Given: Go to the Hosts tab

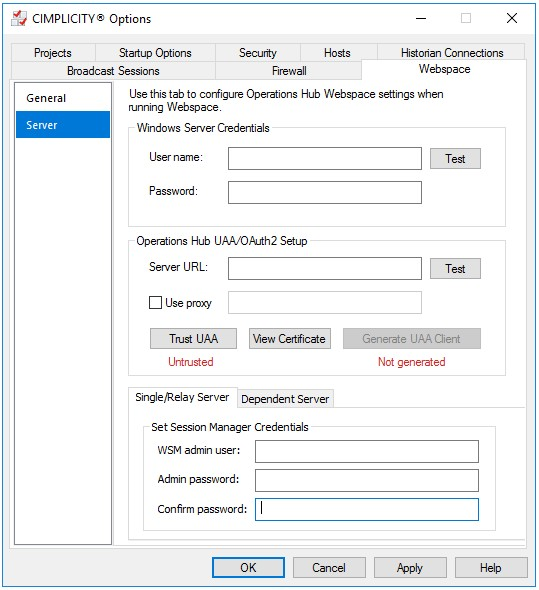Looking at the screenshot, I should tap(337, 53).
